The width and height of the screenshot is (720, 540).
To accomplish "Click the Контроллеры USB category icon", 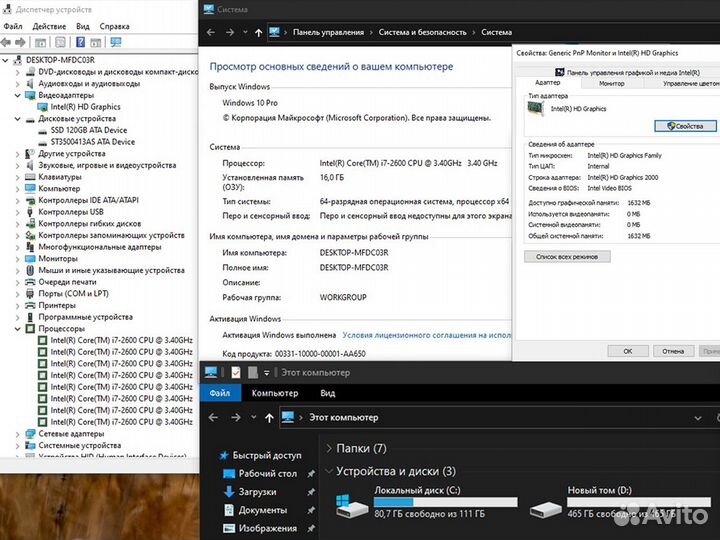I will click(30, 212).
